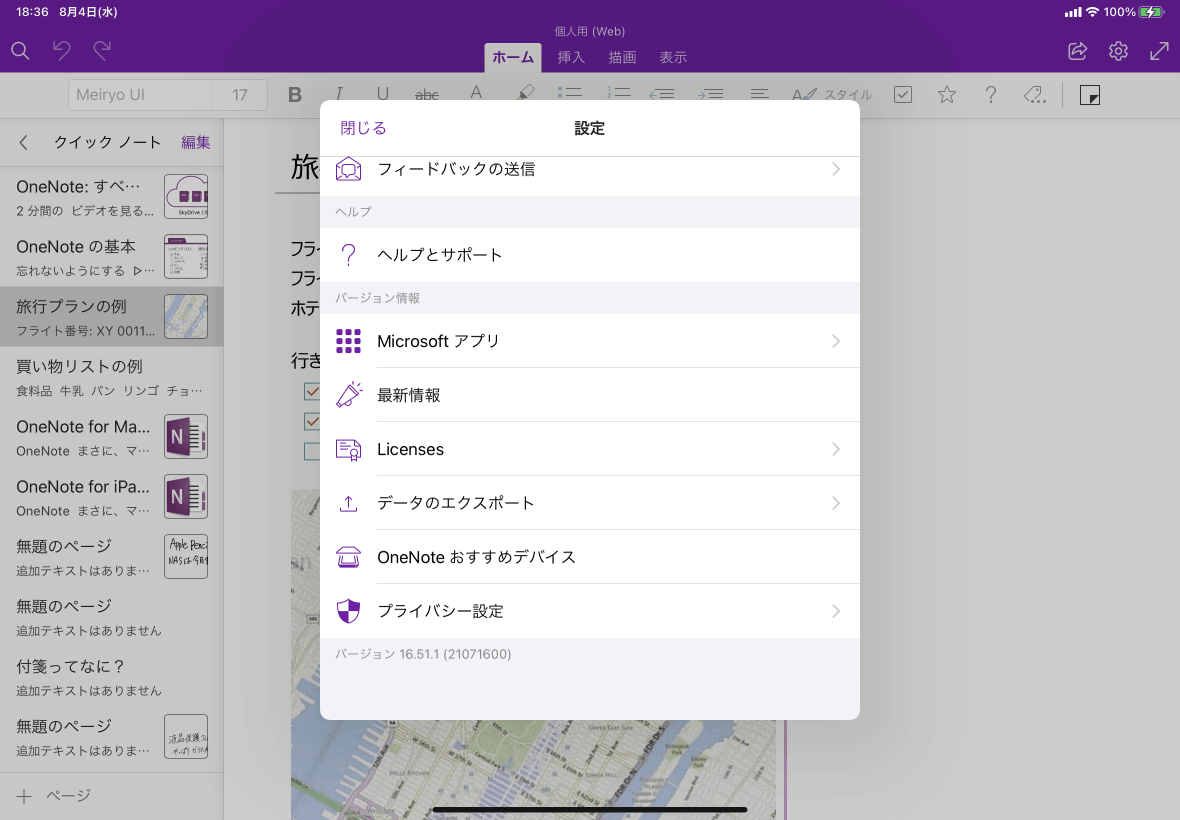Screen dimensions: 1180x820
Task: Tap the Wi-Fi indicator in status bar
Action: (1092, 12)
